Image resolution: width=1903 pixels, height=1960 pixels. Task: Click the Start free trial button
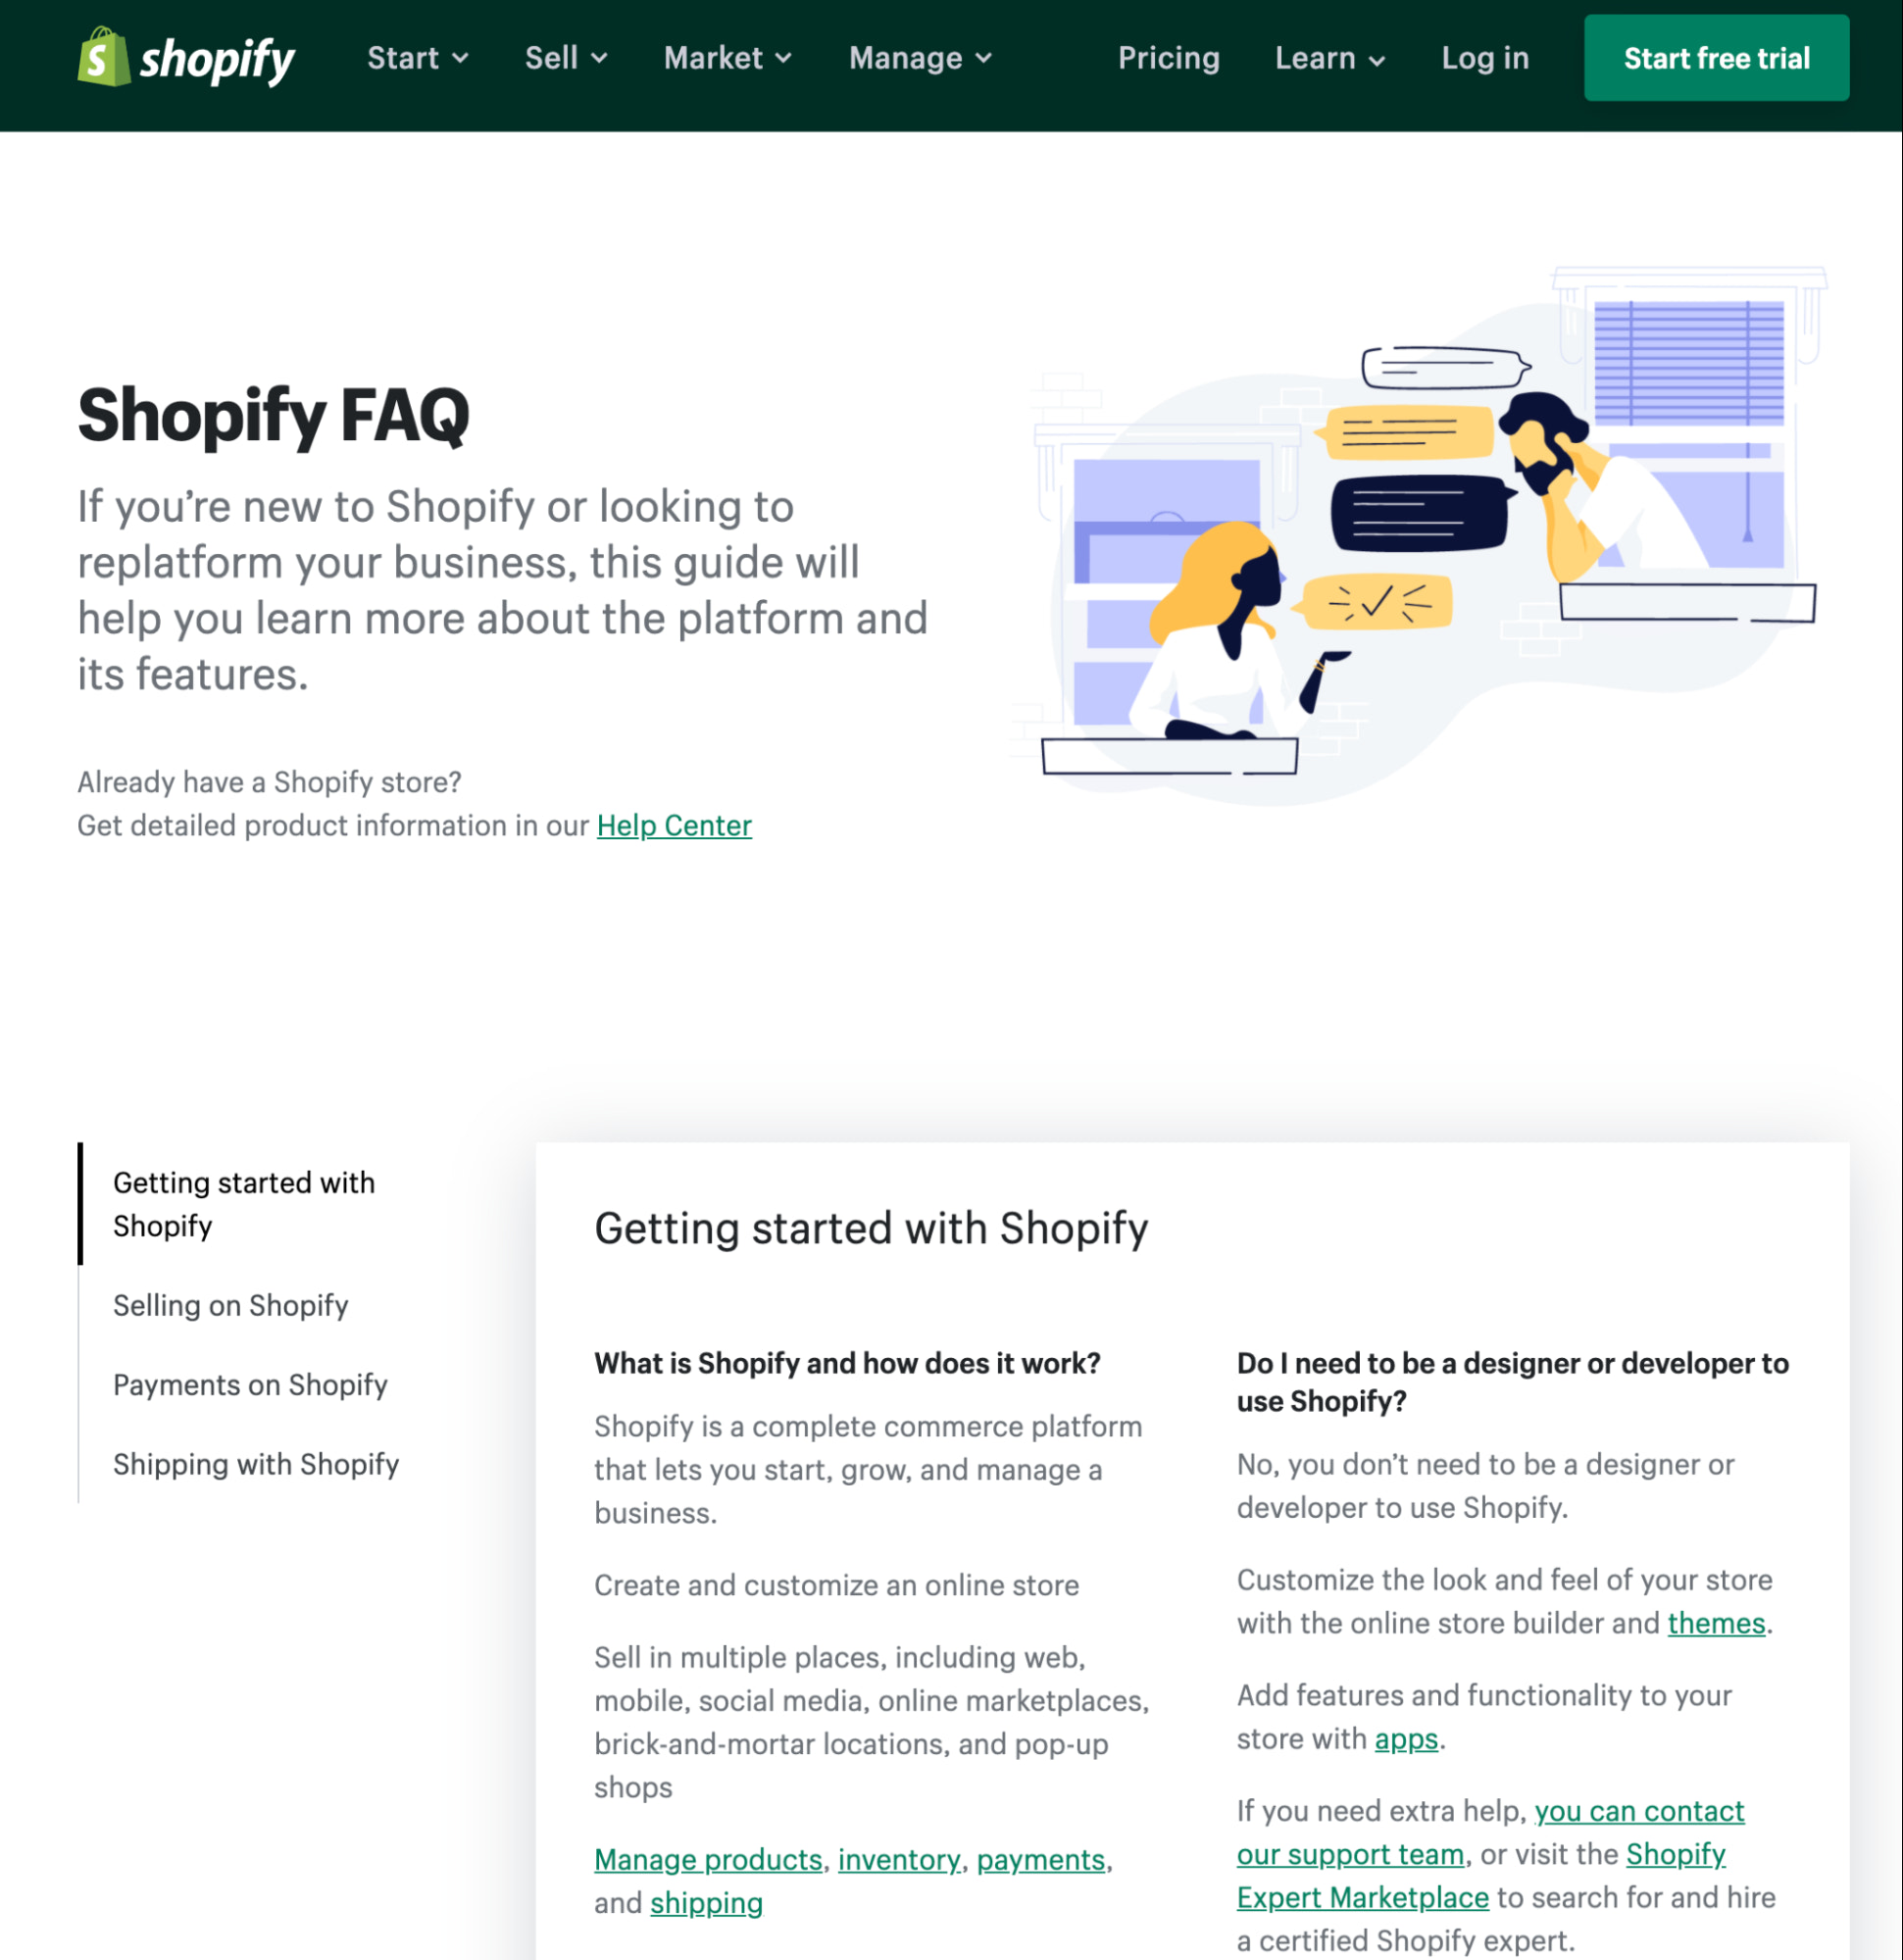pyautogui.click(x=1718, y=58)
